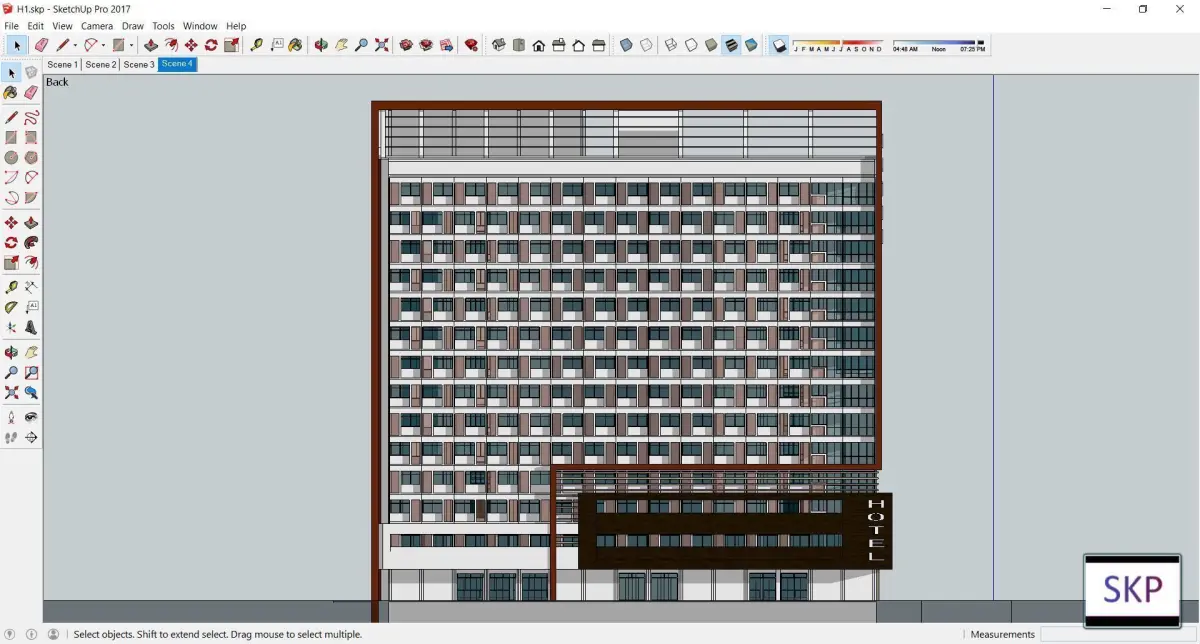
Task: Click the sign-in person status bar icon
Action: (53, 634)
